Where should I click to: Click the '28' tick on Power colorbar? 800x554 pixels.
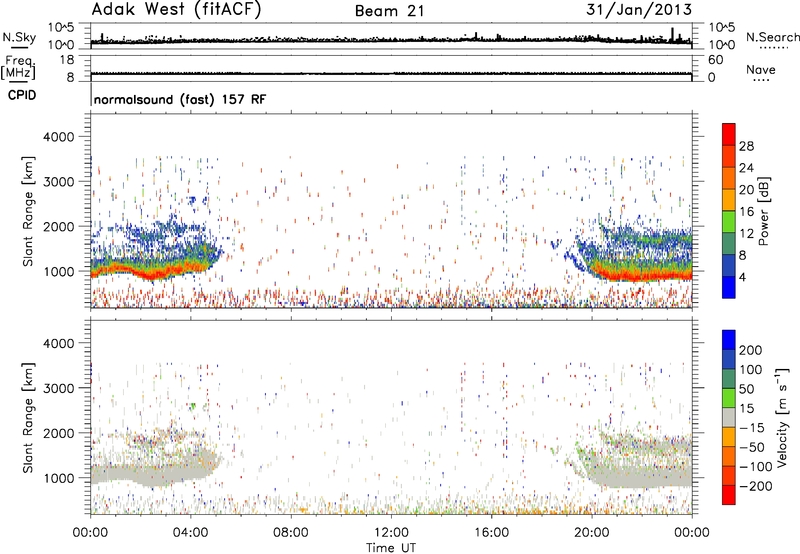(x=746, y=146)
